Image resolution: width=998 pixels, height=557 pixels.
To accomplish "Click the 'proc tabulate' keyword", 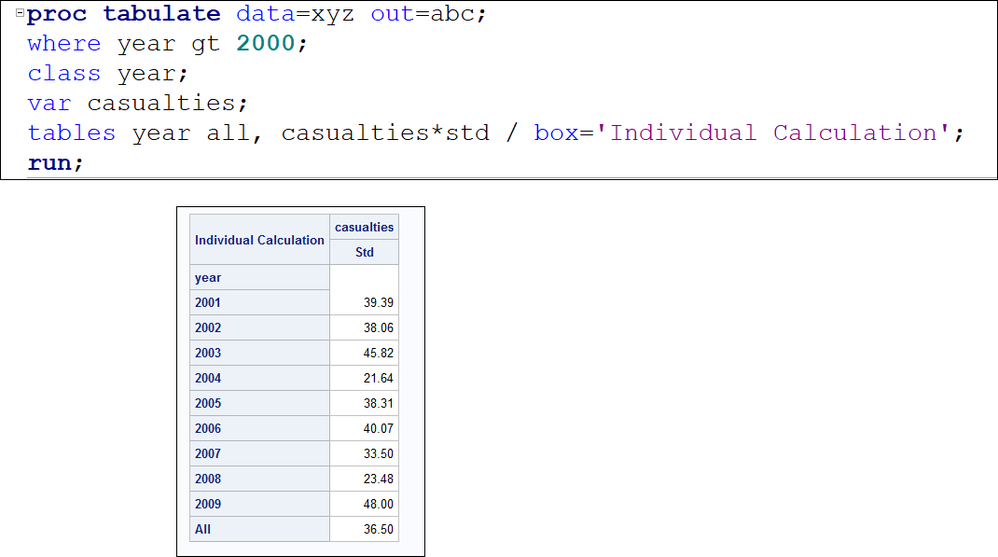I will coord(123,14).
